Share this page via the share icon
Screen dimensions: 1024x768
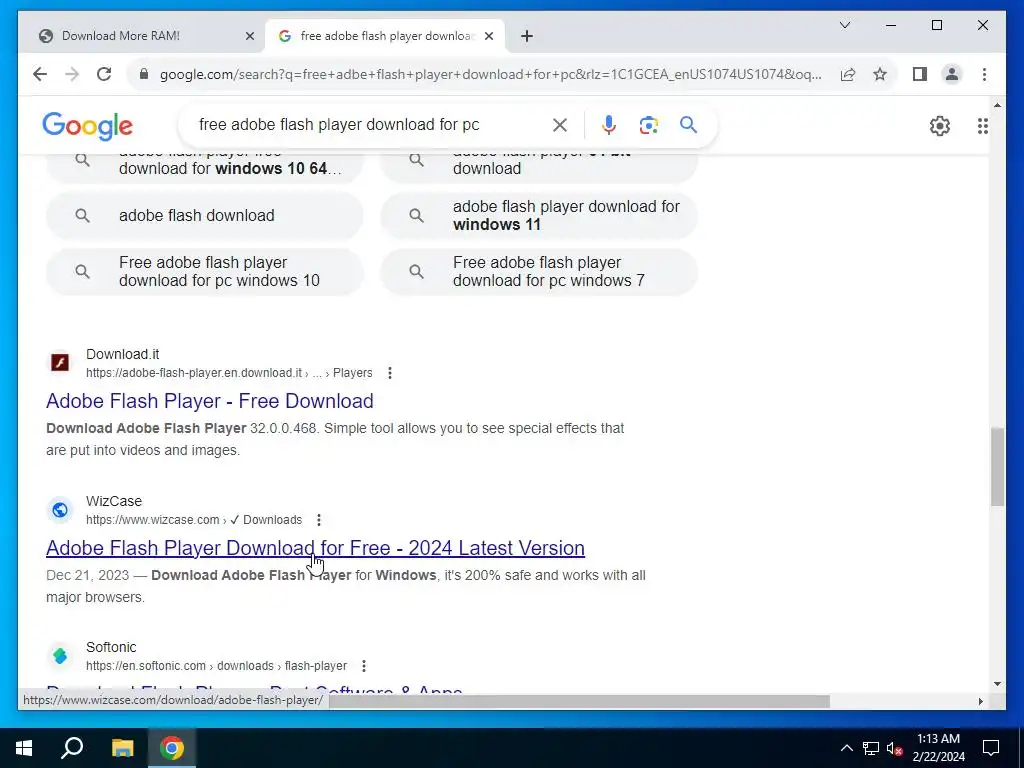point(848,74)
